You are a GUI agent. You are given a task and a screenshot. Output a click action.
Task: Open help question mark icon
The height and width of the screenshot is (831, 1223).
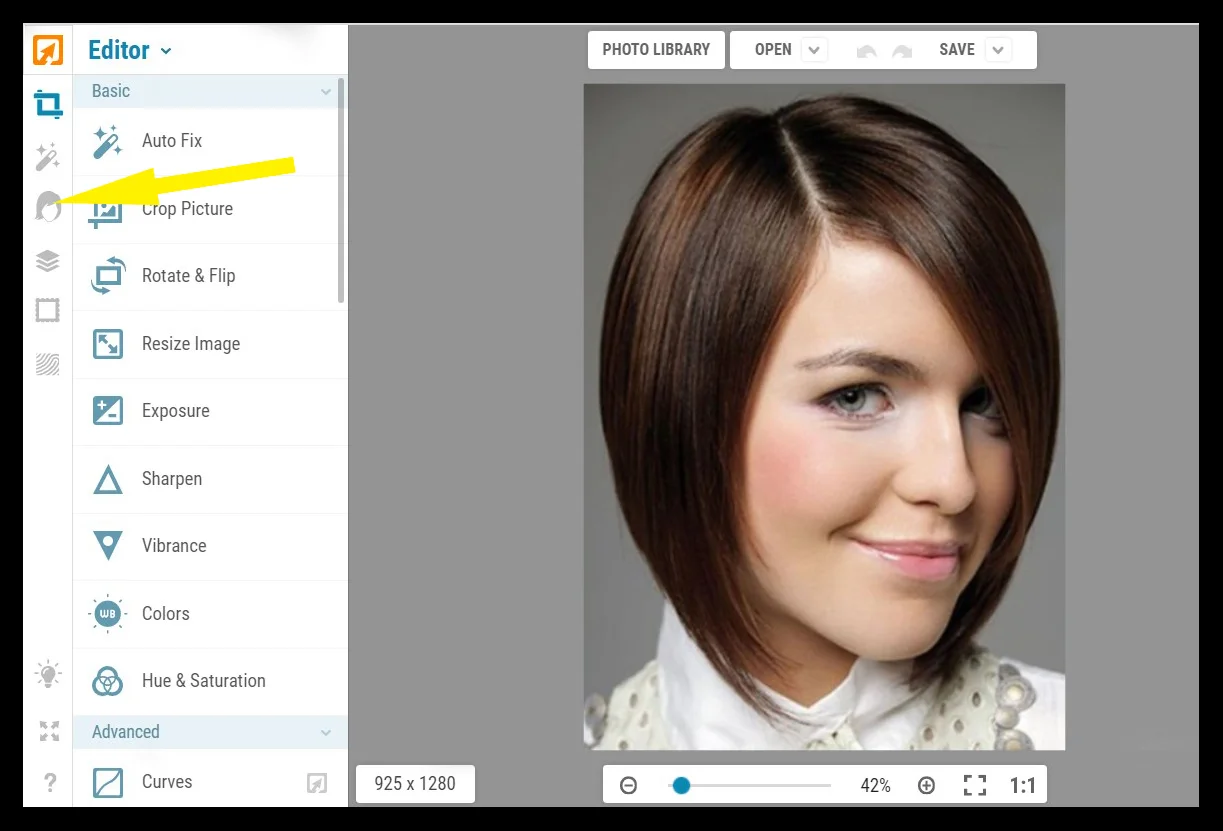[x=50, y=783]
